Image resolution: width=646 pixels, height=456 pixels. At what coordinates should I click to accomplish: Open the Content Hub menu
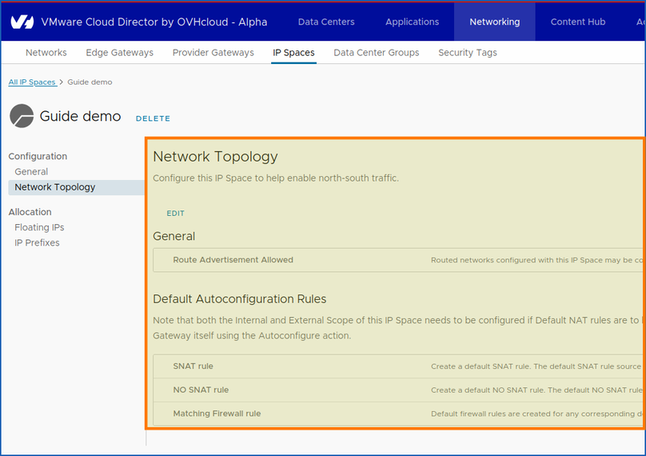[578, 22]
